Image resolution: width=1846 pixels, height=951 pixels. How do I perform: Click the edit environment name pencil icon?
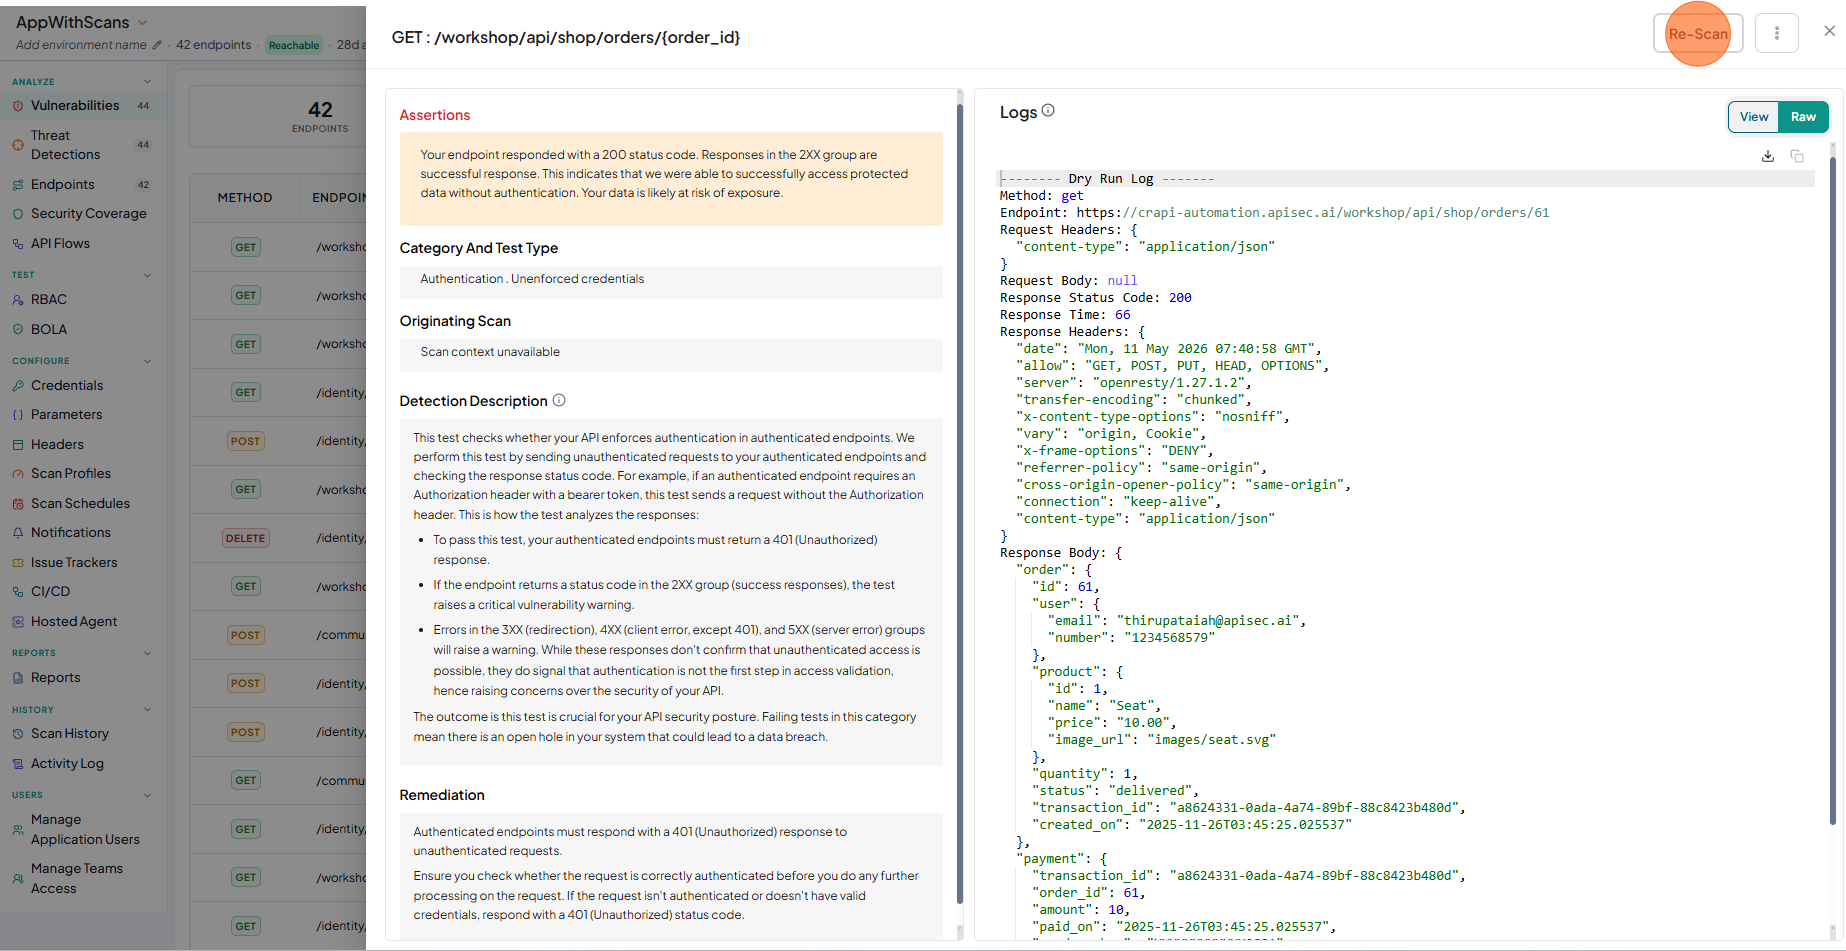coord(156,45)
